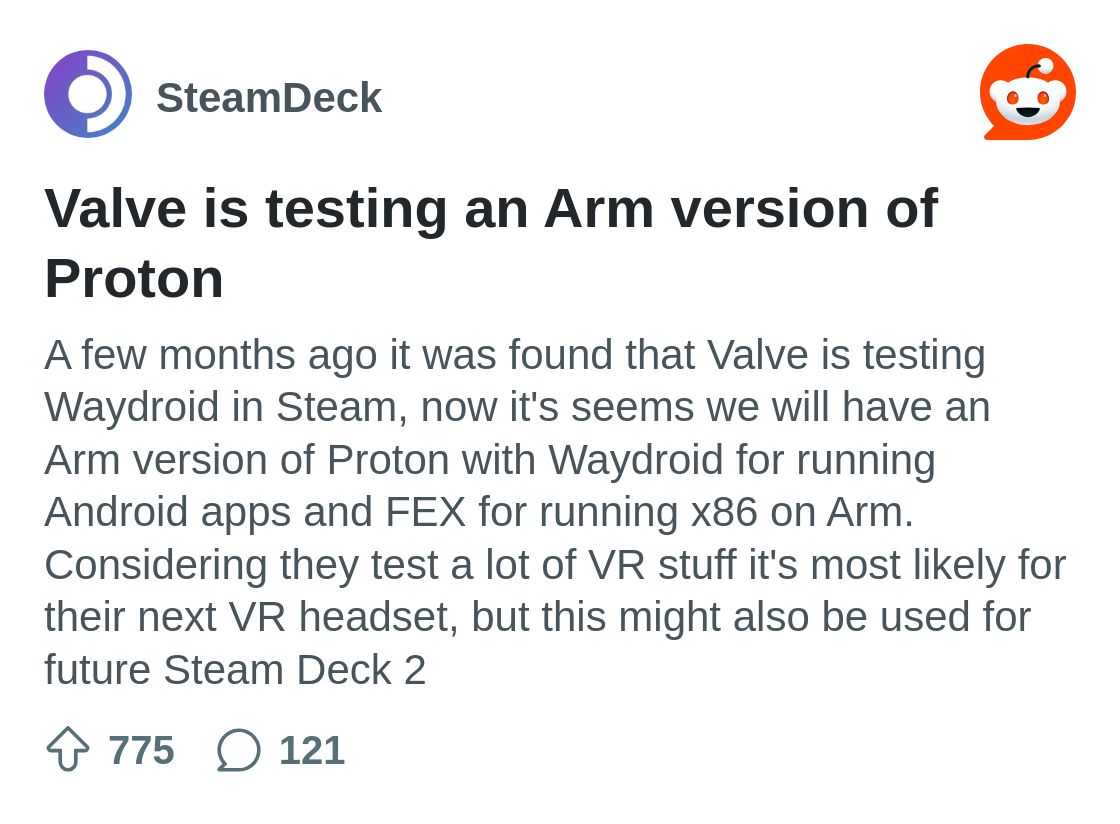1120x824 pixels.
Task: Click the word Proton in the title
Action: pos(134,278)
